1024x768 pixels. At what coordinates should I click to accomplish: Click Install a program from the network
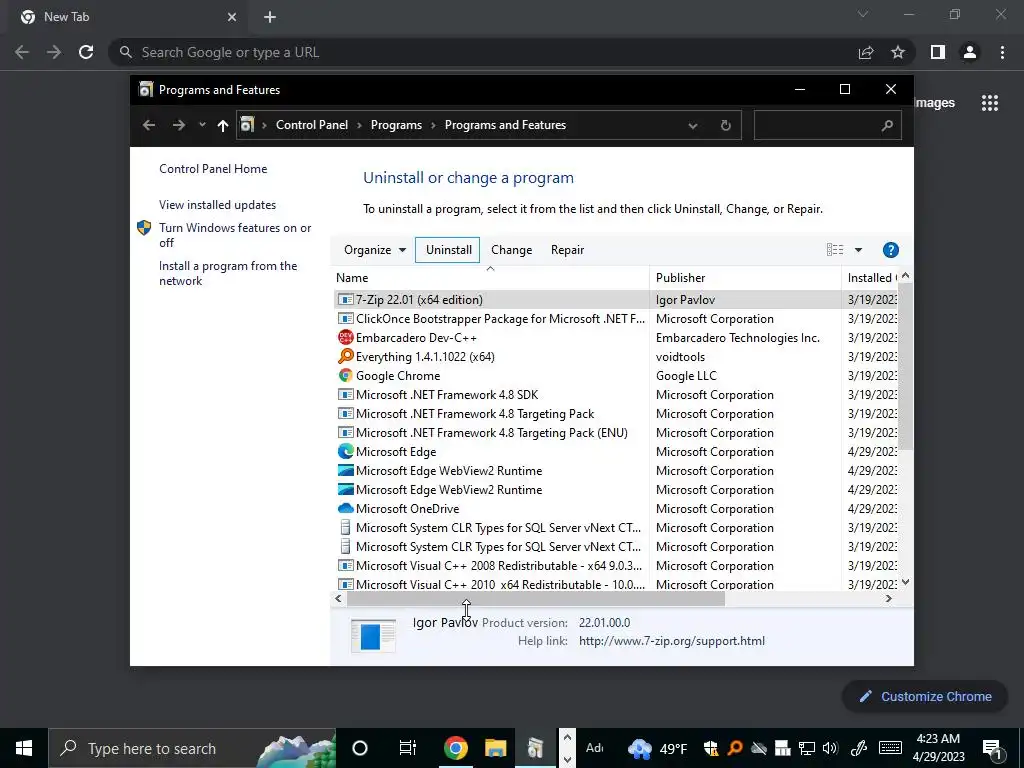tap(228, 273)
